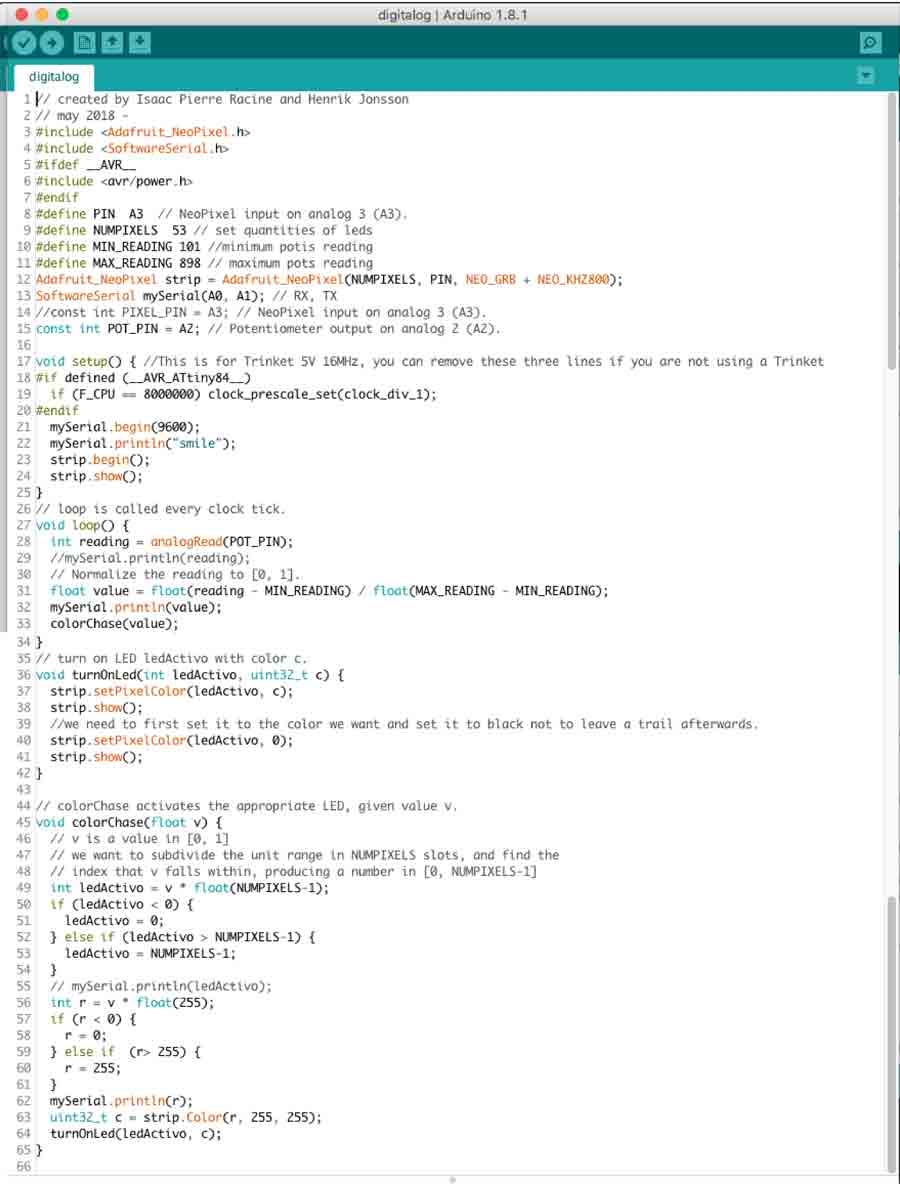Open the Serial Monitor magnifier icon
Screen dimensions: 900x1184
click(x=870, y=43)
